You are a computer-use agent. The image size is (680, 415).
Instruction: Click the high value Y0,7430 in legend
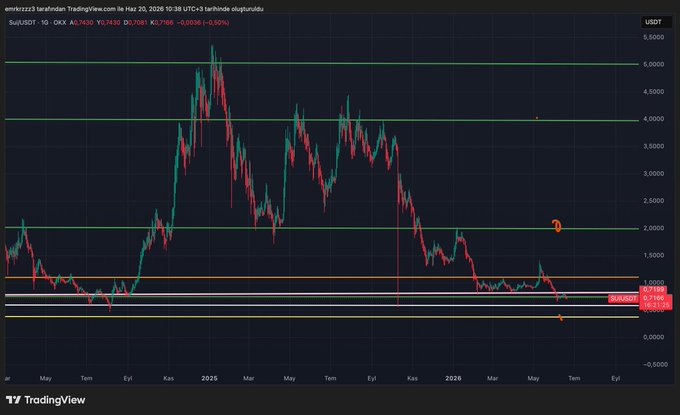(108, 23)
